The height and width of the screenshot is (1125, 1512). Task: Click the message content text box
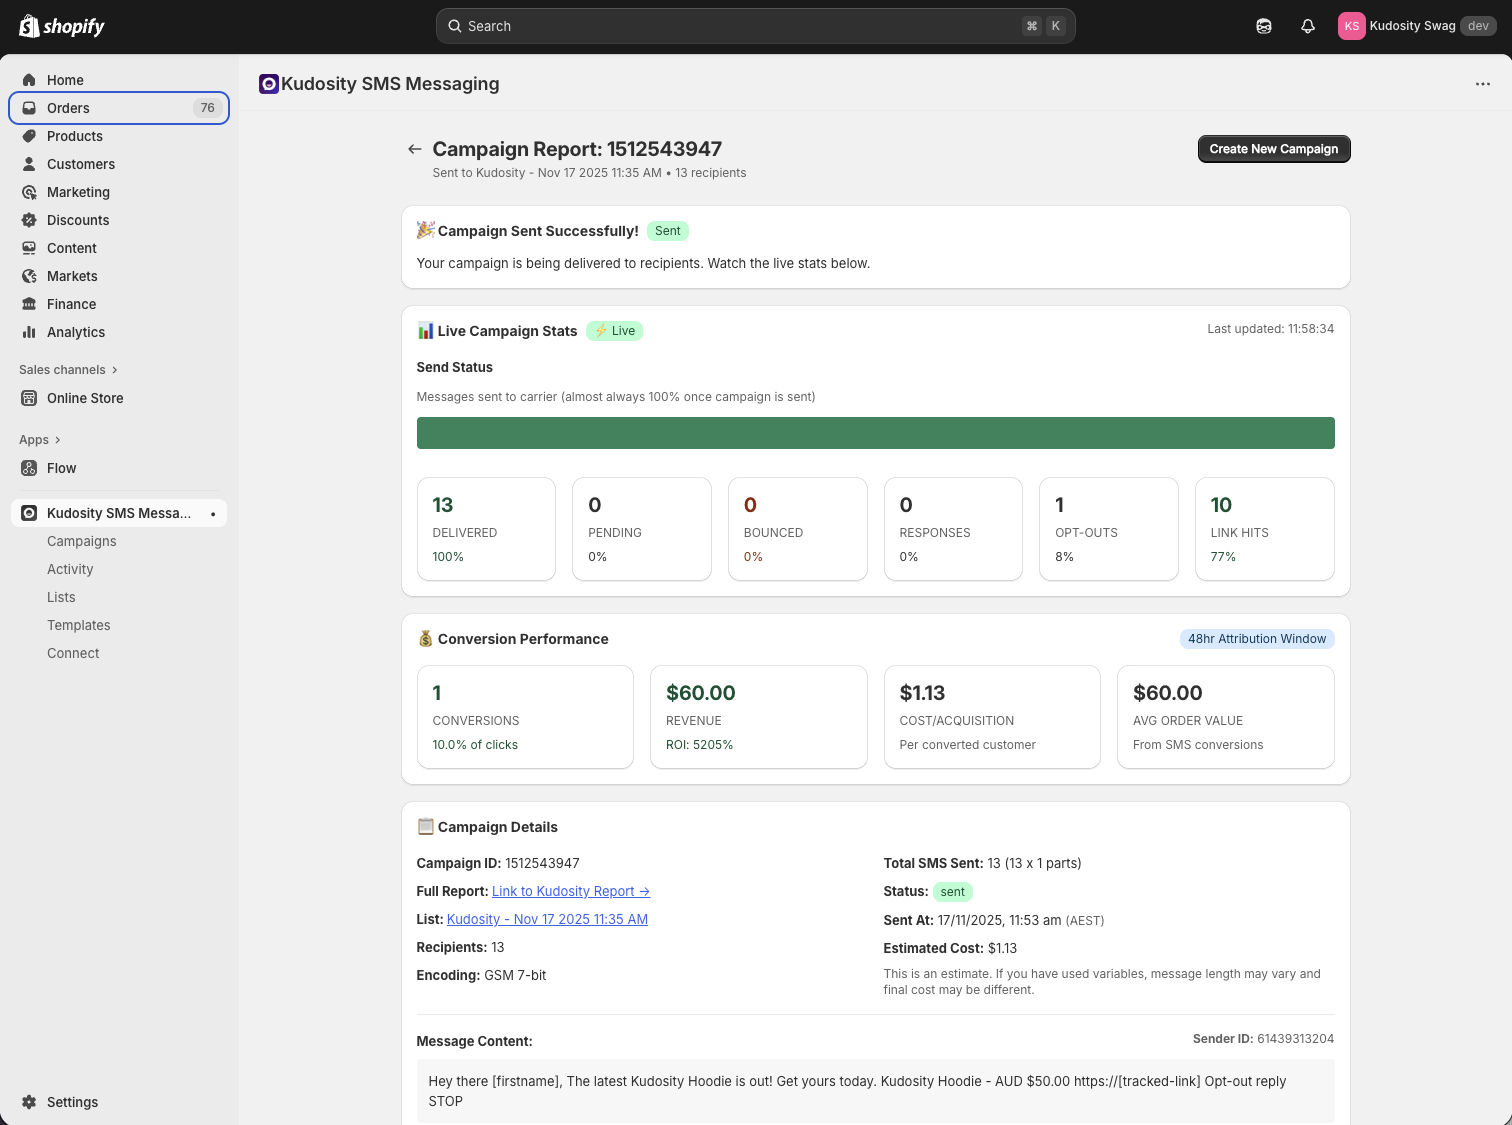tap(875, 1091)
